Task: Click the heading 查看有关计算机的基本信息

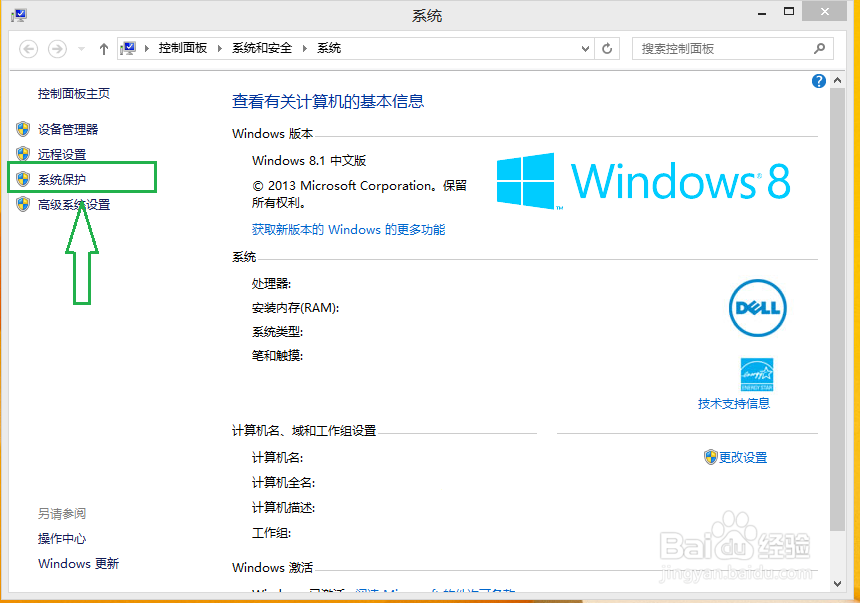Action: pyautogui.click(x=328, y=102)
